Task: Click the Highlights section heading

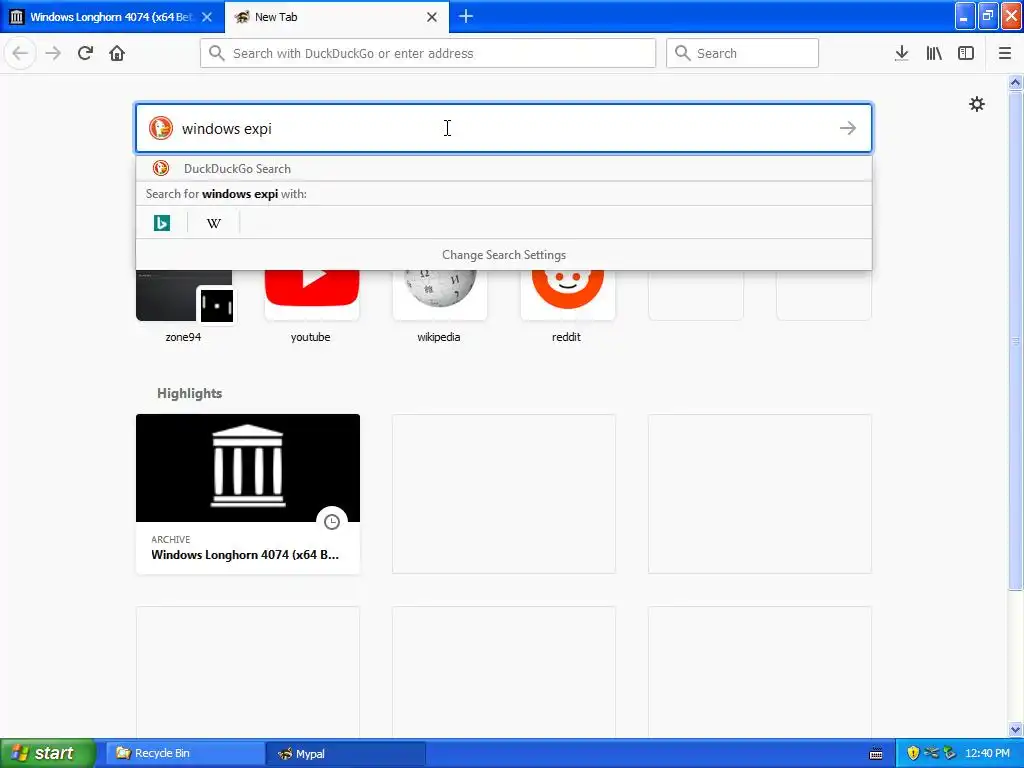Action: (x=189, y=393)
